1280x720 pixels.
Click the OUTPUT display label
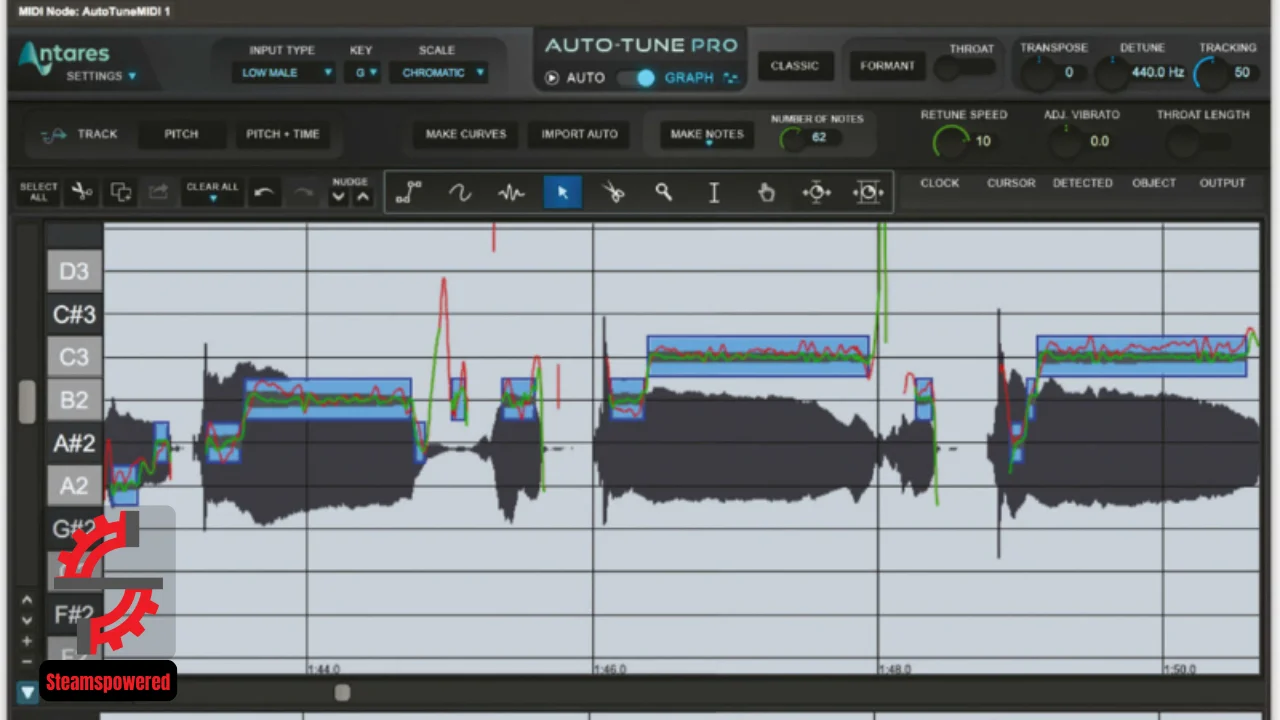pos(1222,183)
